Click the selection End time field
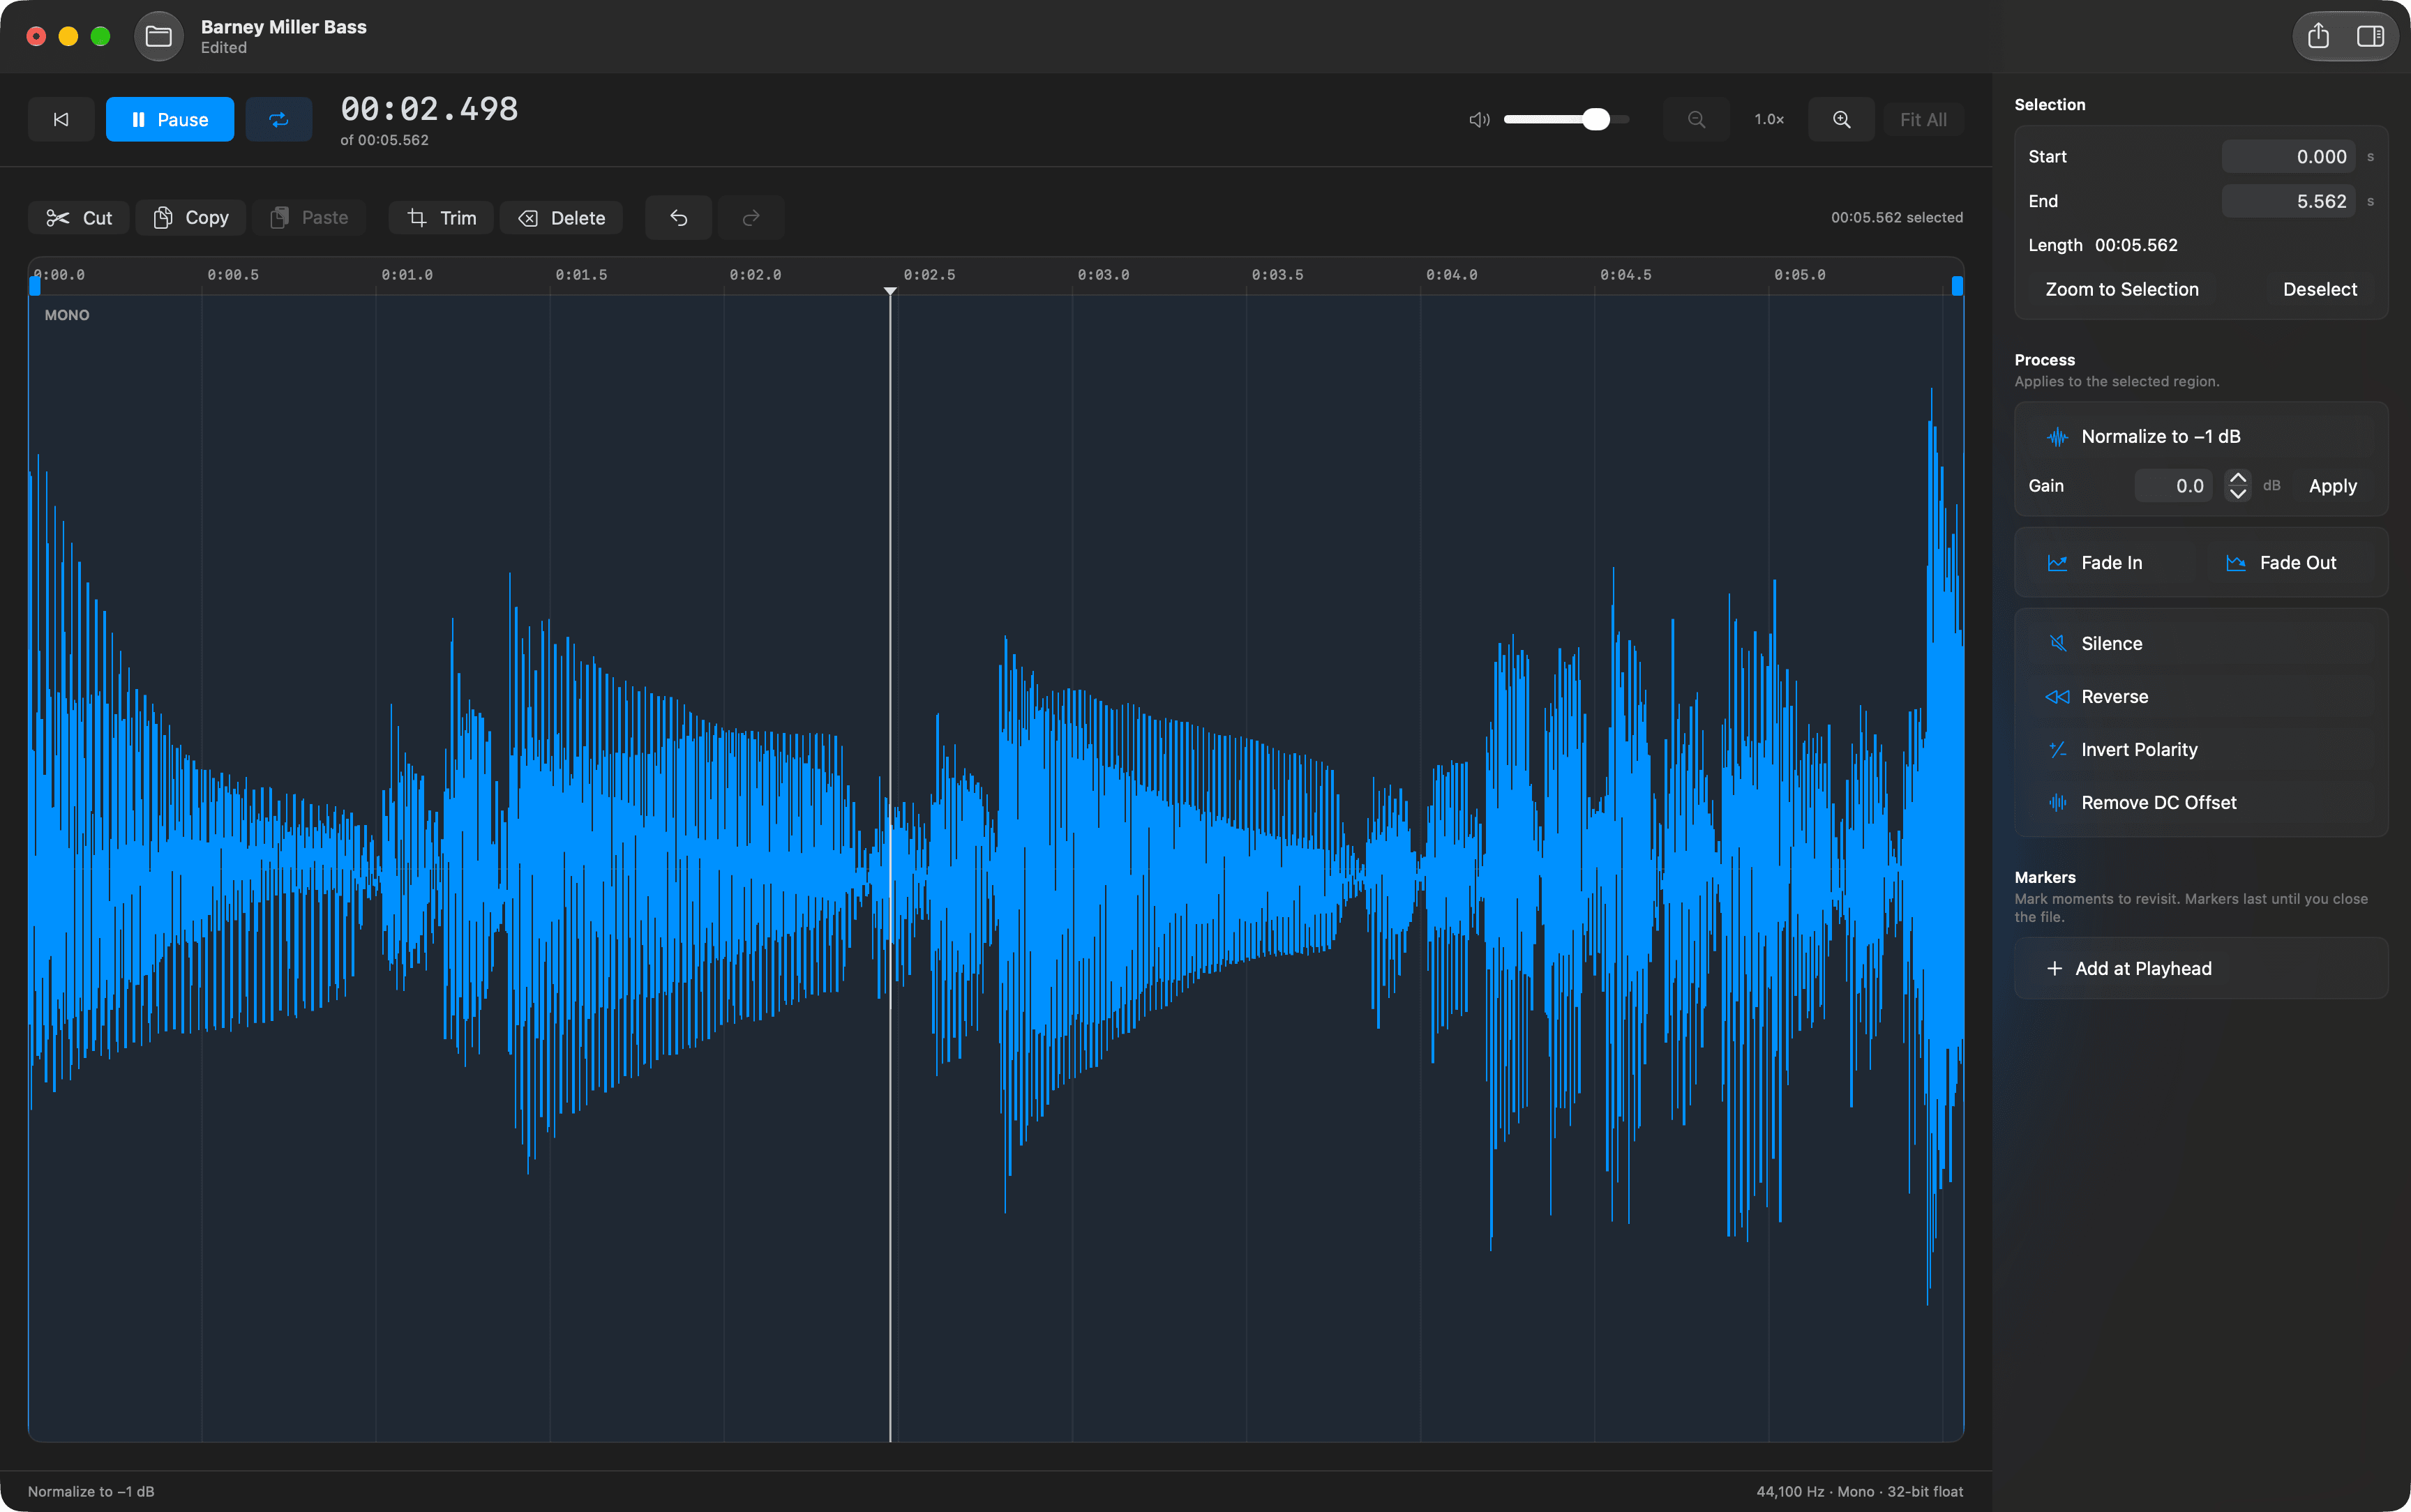This screenshot has width=2411, height=1512. pyautogui.click(x=2289, y=201)
